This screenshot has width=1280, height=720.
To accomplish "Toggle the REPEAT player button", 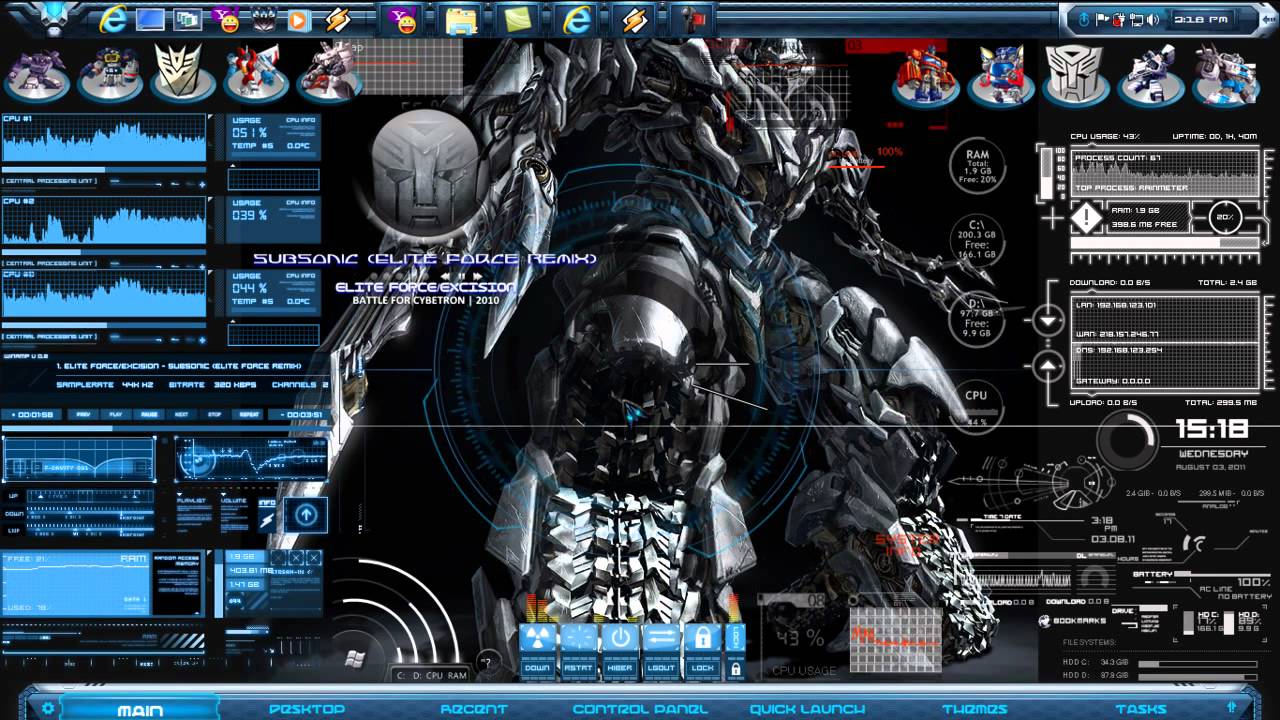I will (x=248, y=414).
